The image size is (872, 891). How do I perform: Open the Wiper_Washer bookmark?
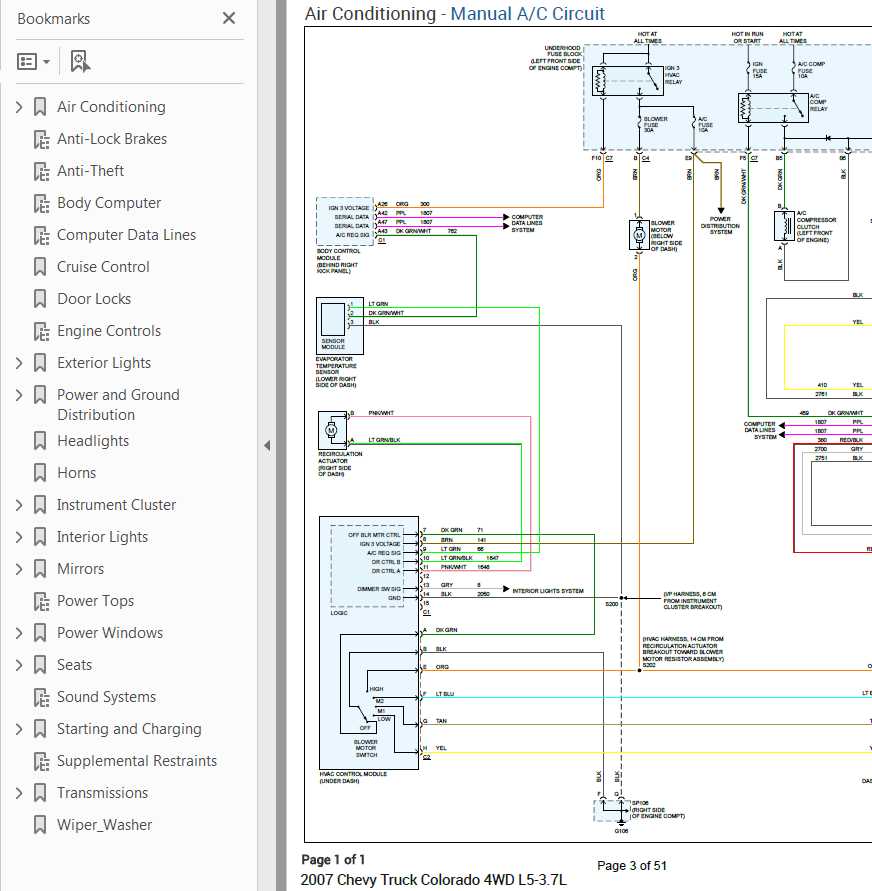point(105,825)
